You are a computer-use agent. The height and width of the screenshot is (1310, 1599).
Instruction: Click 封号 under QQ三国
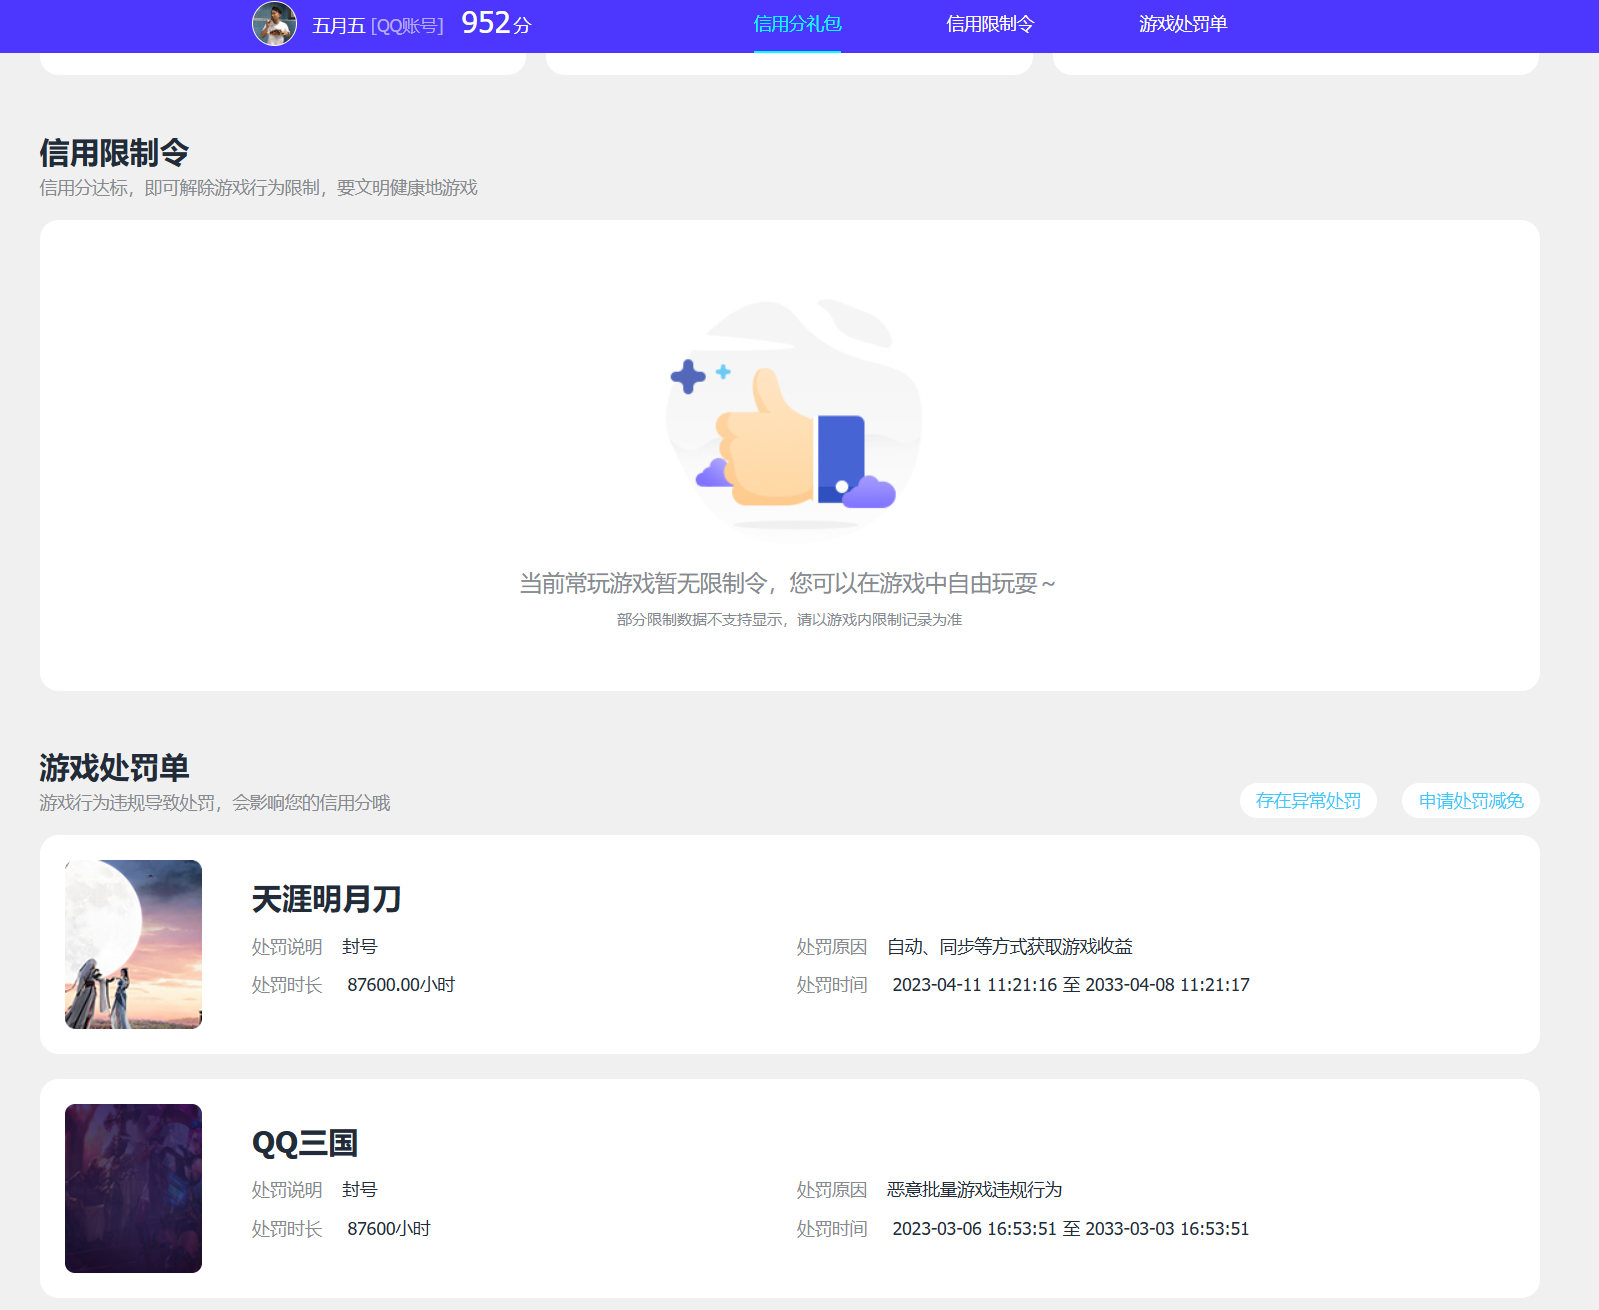360,1190
